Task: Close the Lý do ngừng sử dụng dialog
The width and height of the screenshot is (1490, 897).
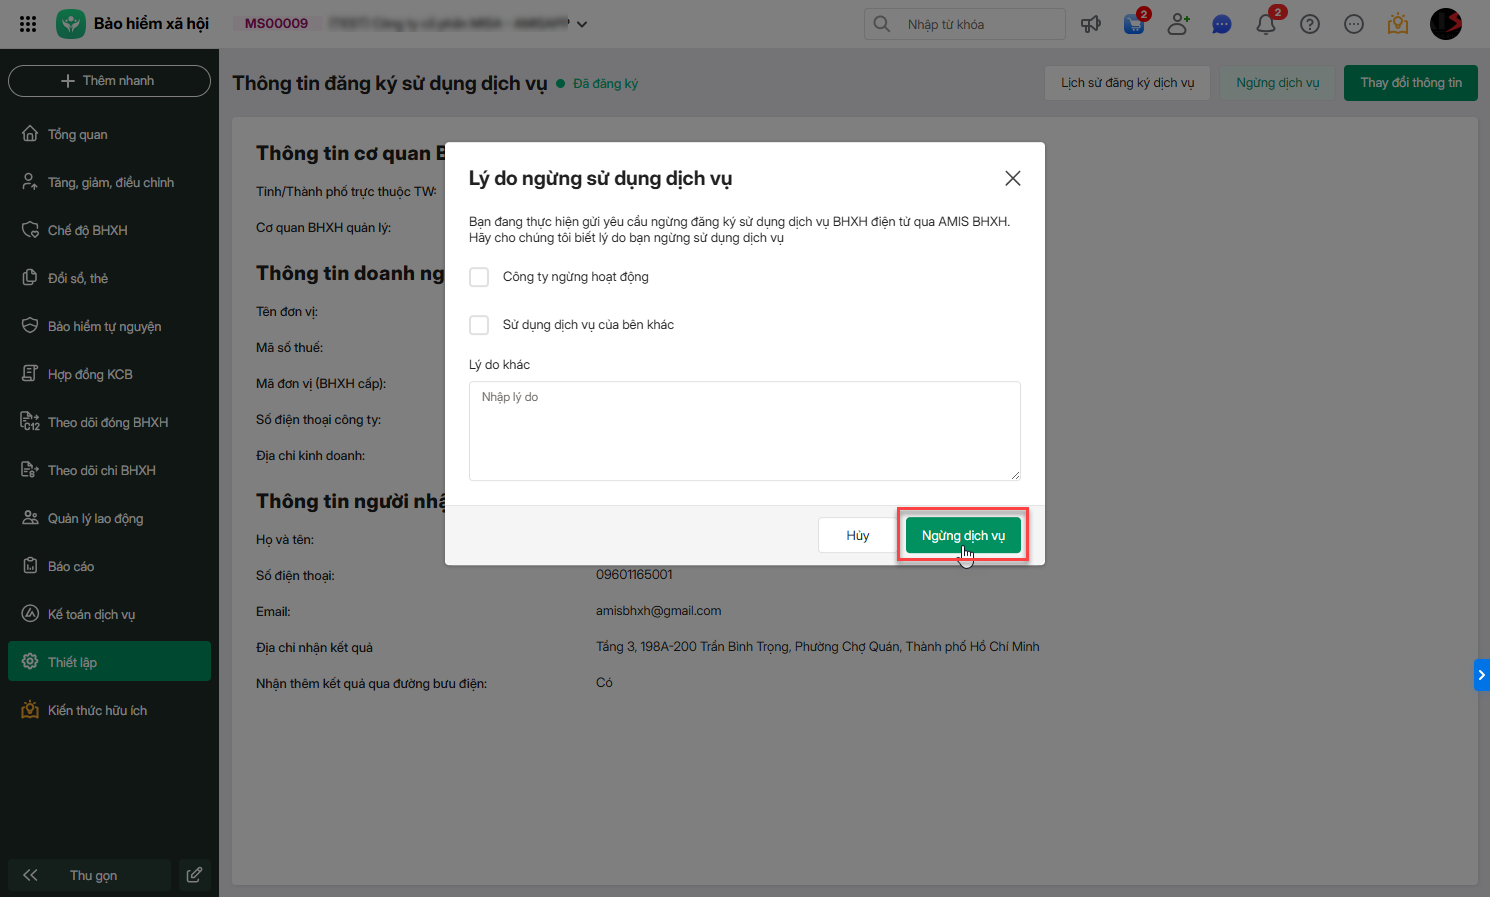Action: [1013, 178]
